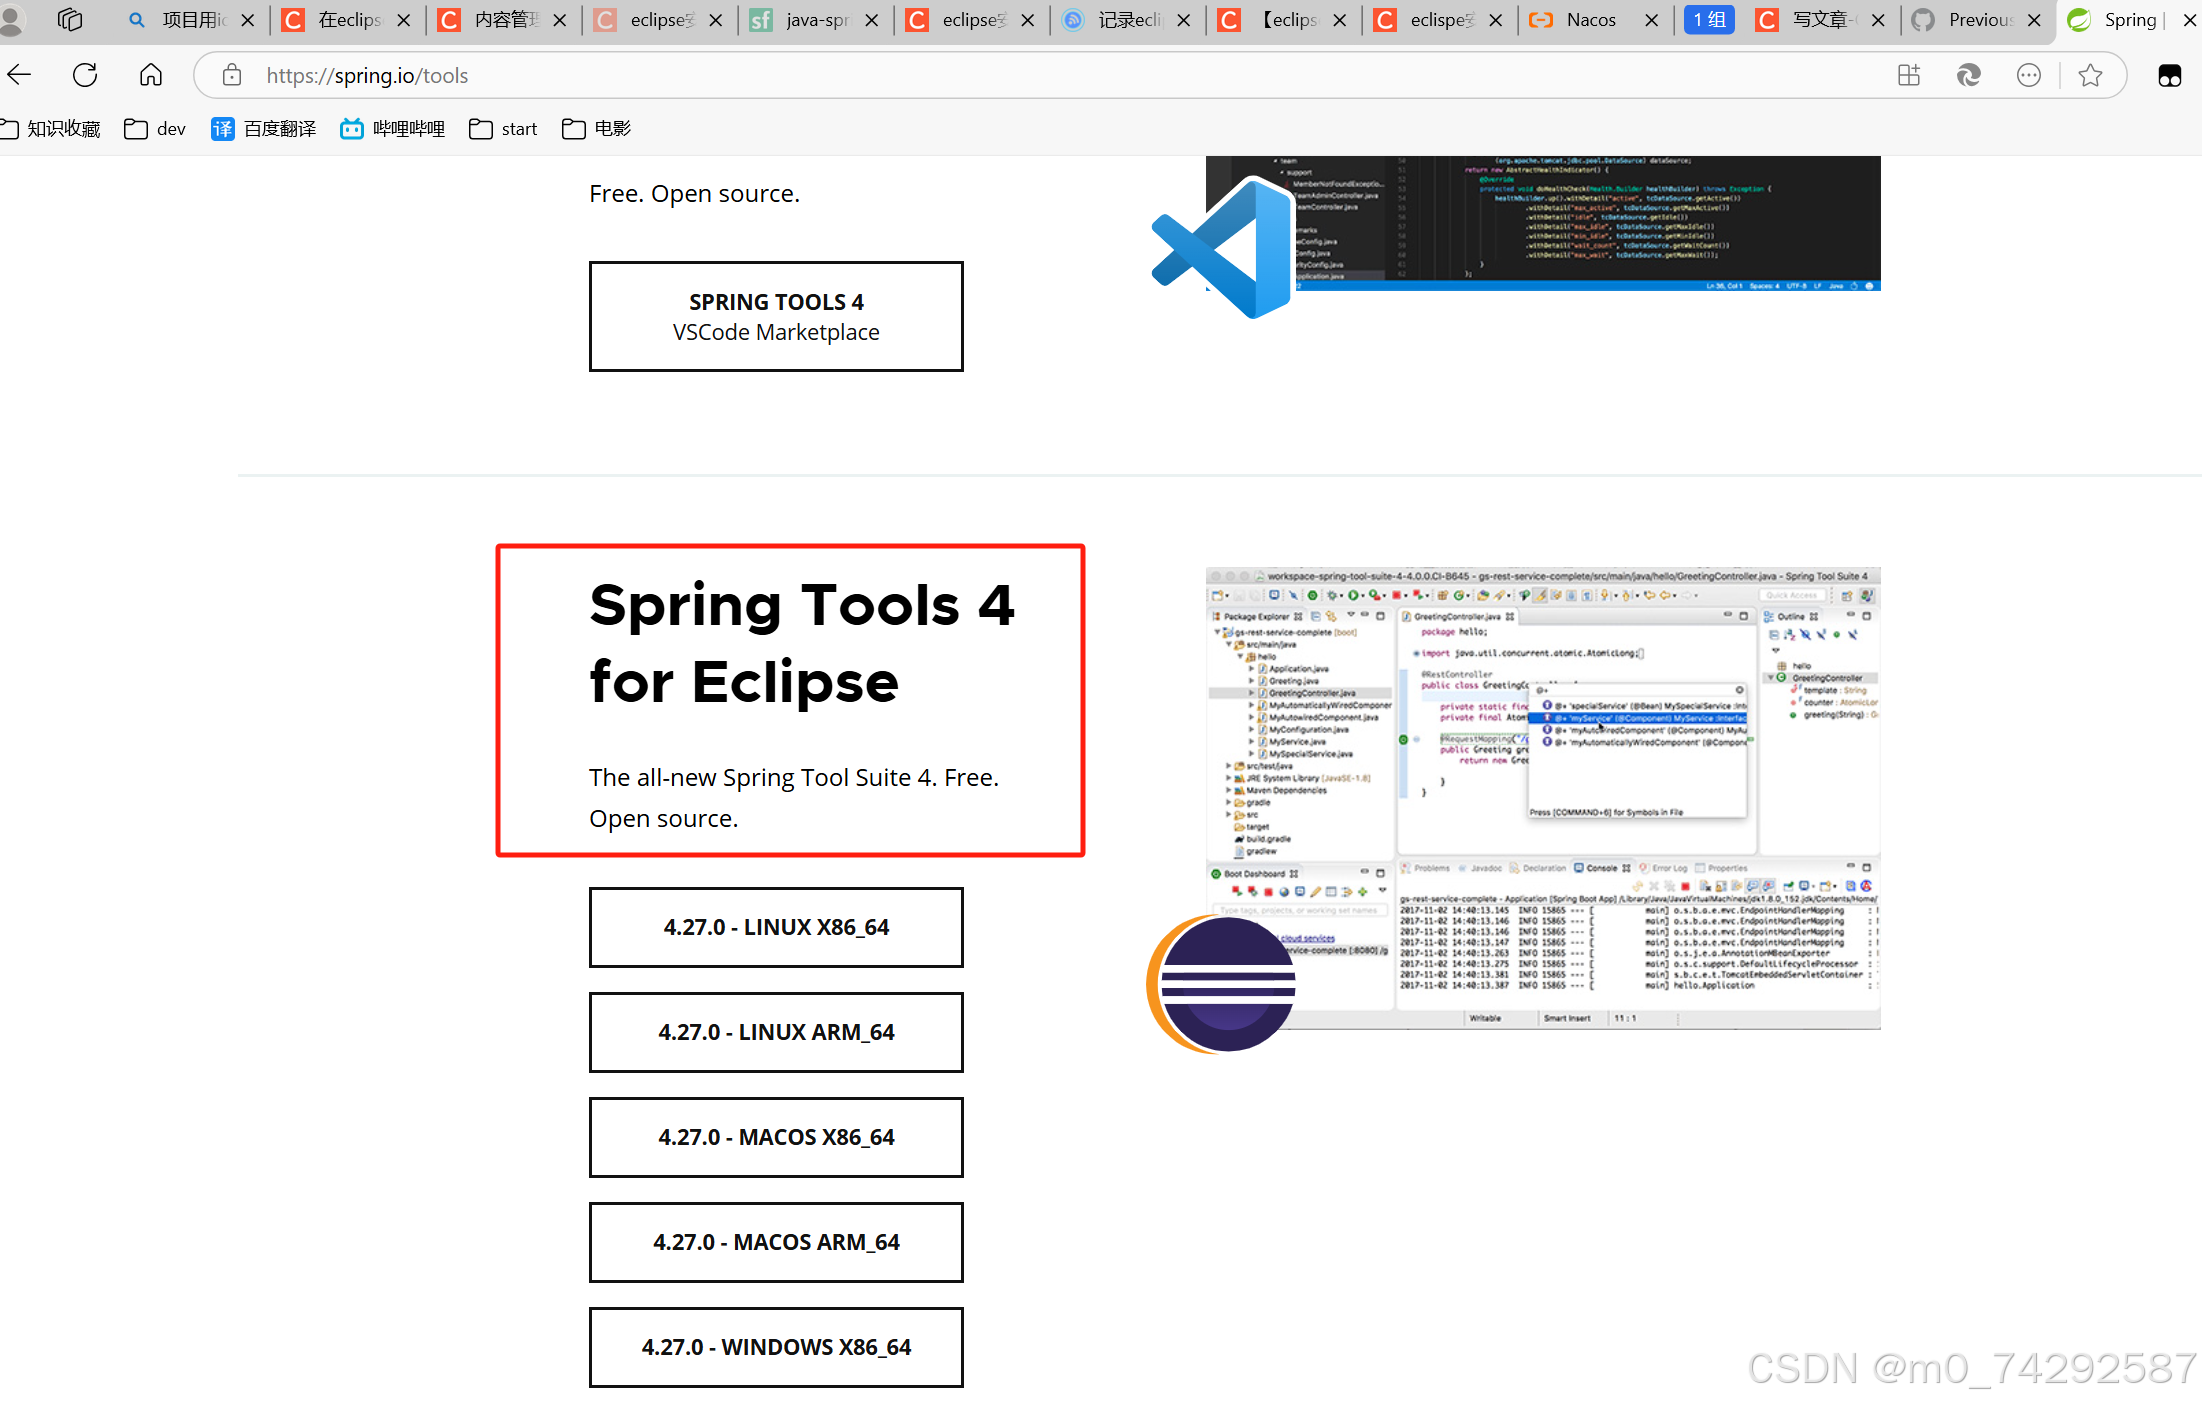Viewport: 2202px width, 1404px height.
Task: Open the tab actions workspace icon
Action: tap(70, 19)
